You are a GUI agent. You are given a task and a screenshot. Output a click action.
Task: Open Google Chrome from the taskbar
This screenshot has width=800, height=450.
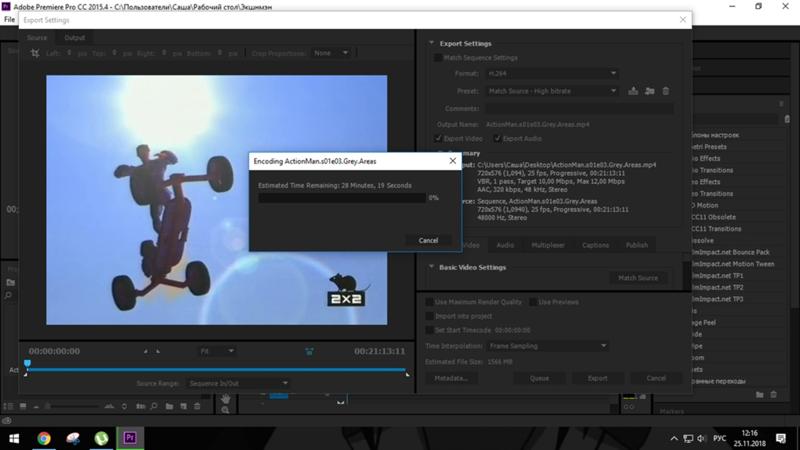tap(44, 438)
